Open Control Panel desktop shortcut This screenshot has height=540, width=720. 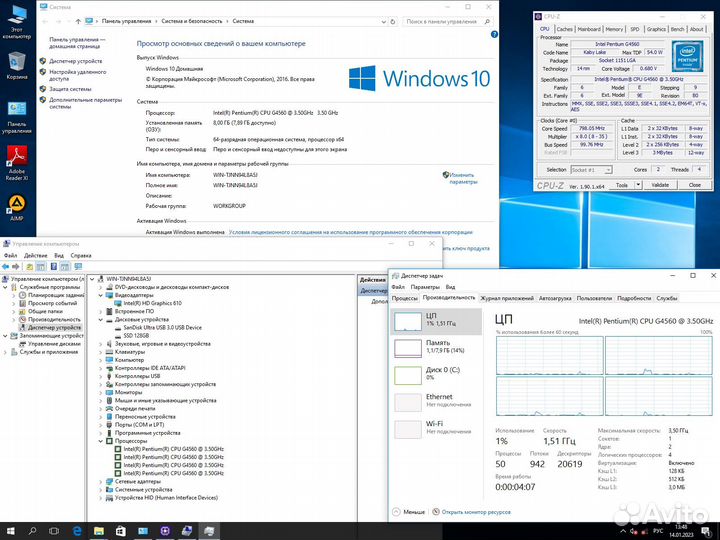(17, 118)
